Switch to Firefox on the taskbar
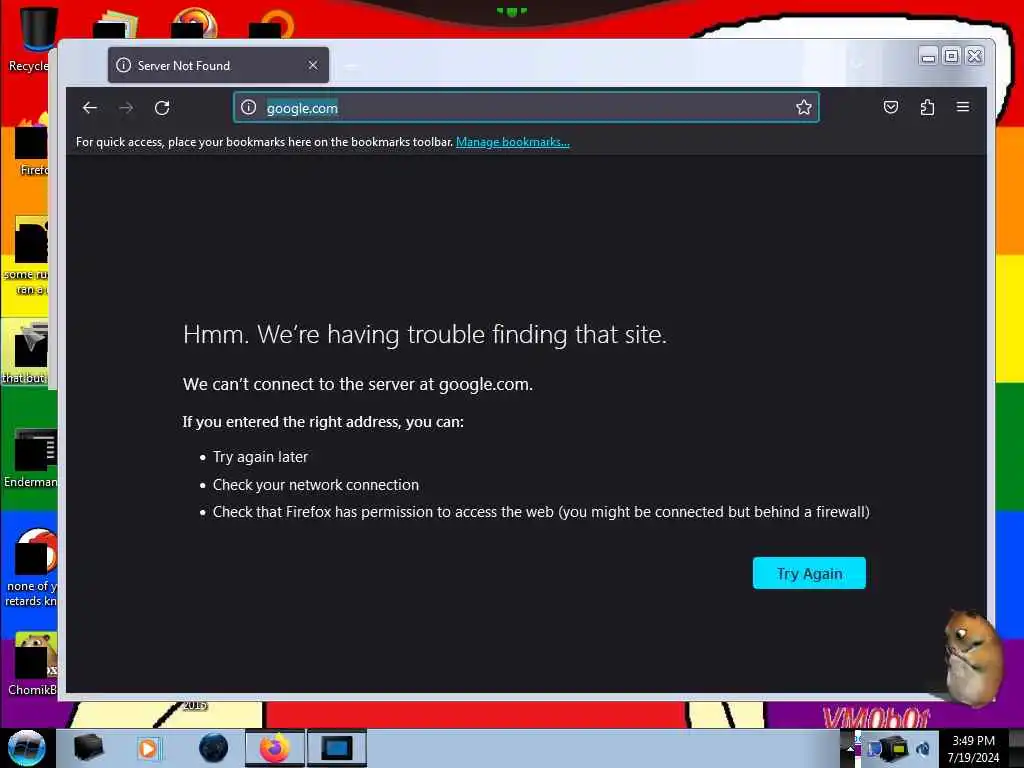Viewport: 1024px width, 768px height. [x=275, y=748]
